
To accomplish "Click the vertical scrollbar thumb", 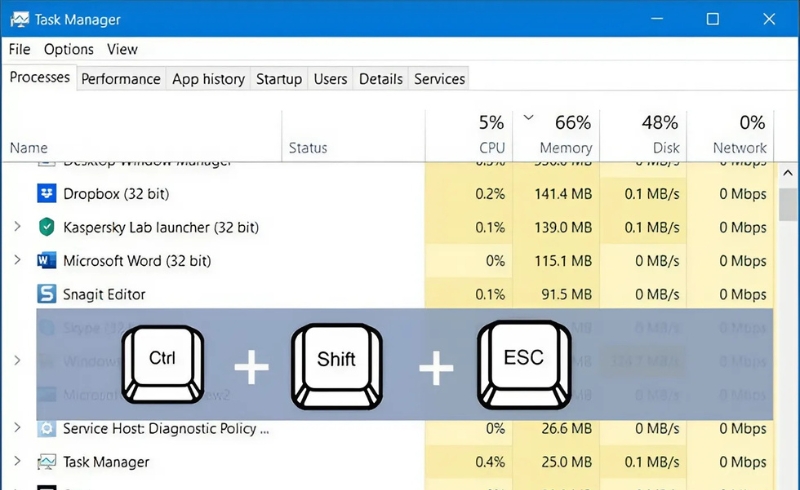I will pos(788,204).
